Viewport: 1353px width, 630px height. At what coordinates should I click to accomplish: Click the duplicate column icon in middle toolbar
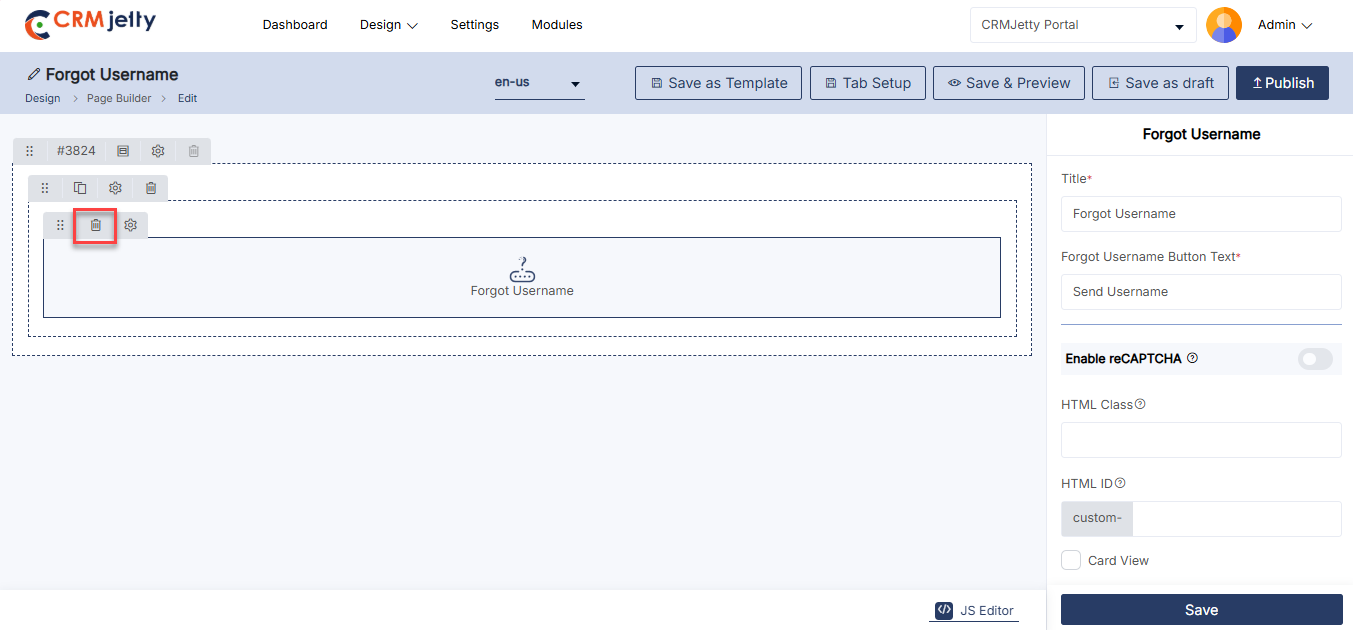80,188
